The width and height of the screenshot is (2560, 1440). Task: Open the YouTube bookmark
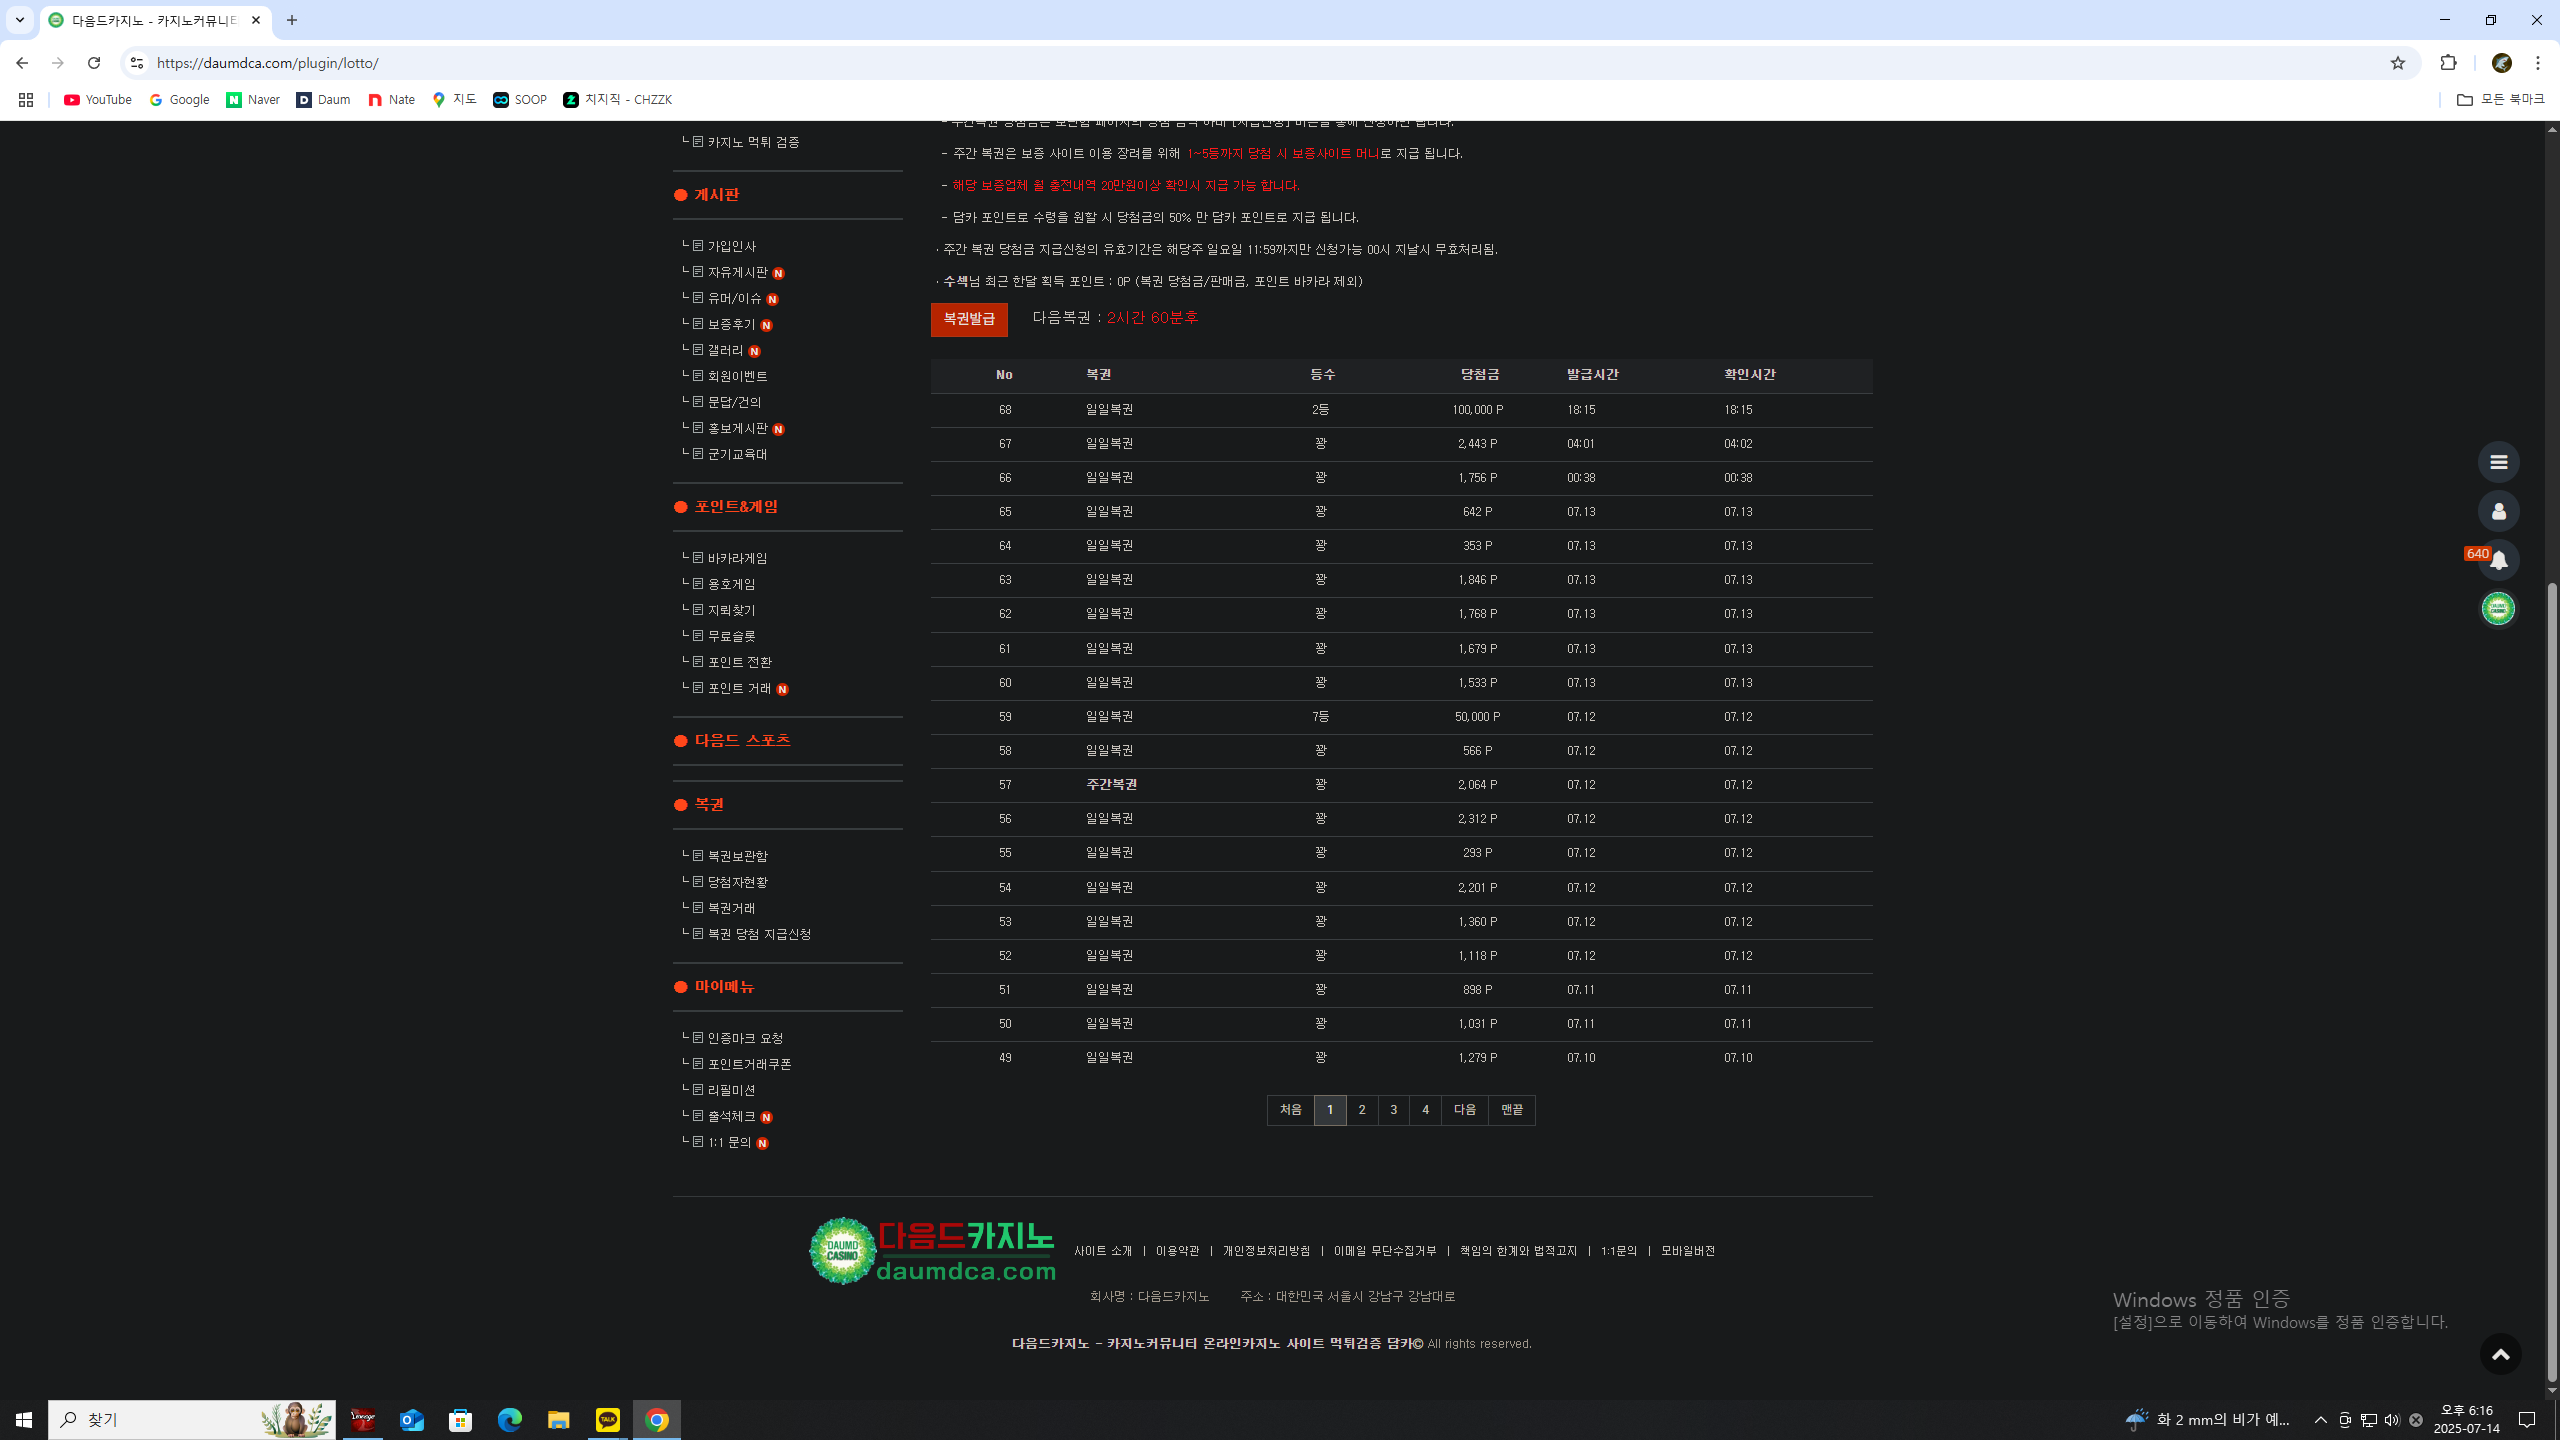[98, 100]
